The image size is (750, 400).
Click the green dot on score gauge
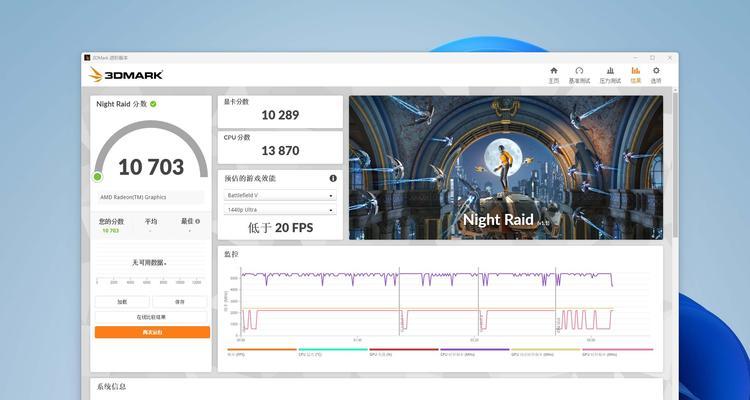coord(98,177)
